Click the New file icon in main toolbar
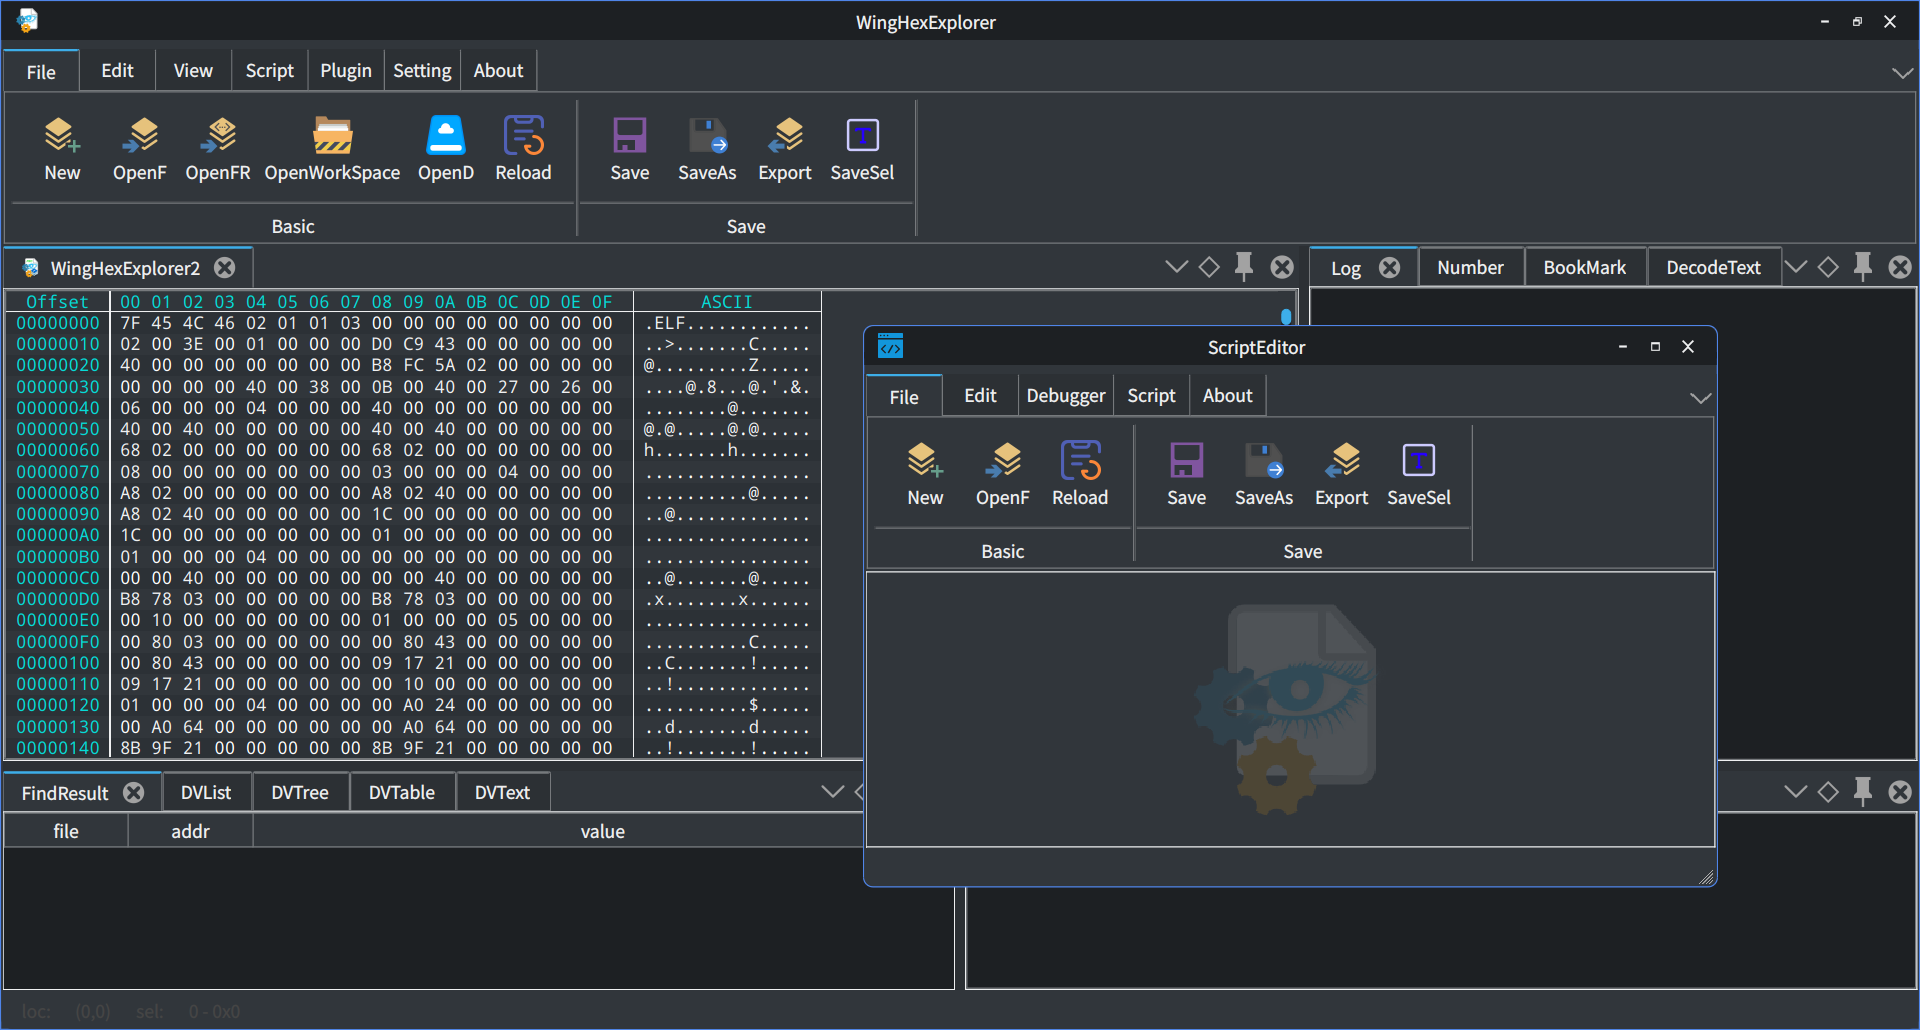Viewport: 1920px width, 1030px height. pos(62,136)
